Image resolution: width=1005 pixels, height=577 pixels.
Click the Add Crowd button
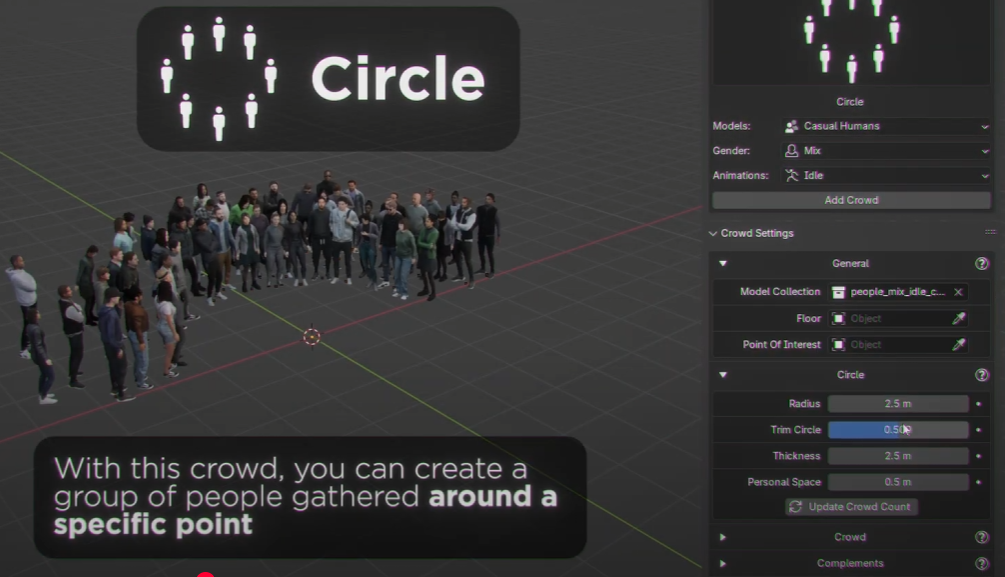pyautogui.click(x=851, y=200)
